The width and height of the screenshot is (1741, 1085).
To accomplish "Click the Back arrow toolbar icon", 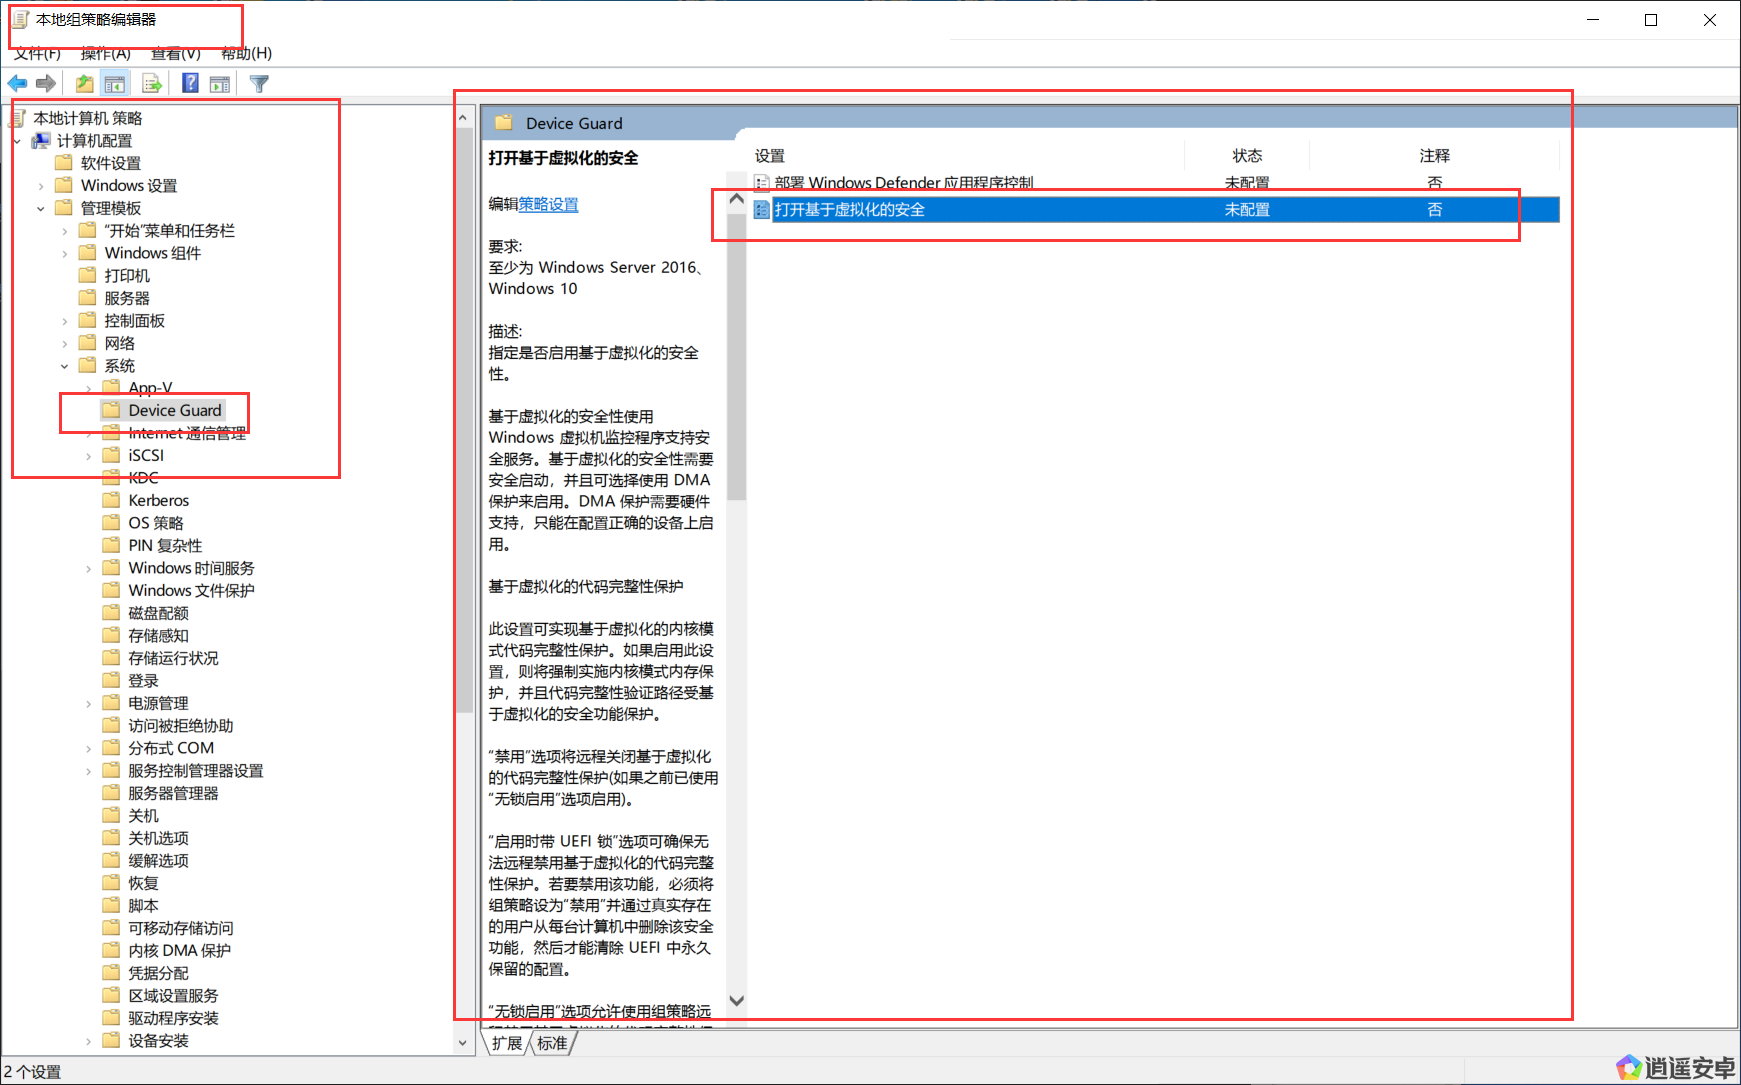I will [17, 84].
